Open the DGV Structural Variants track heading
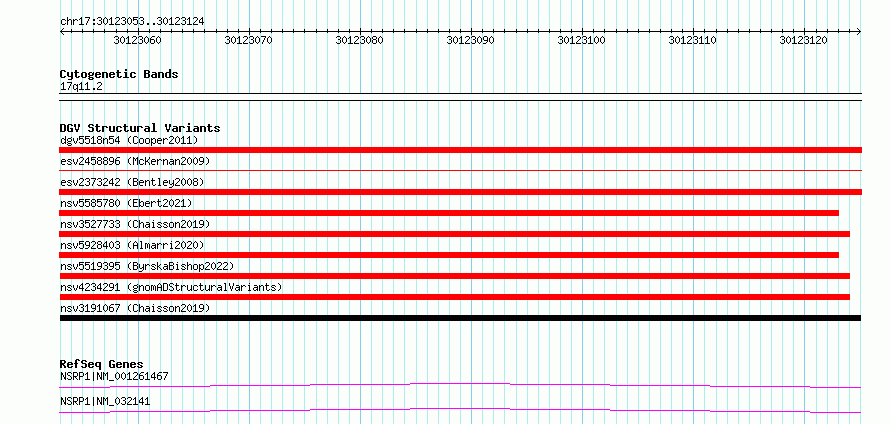The height and width of the screenshot is (424, 890). 140,128
